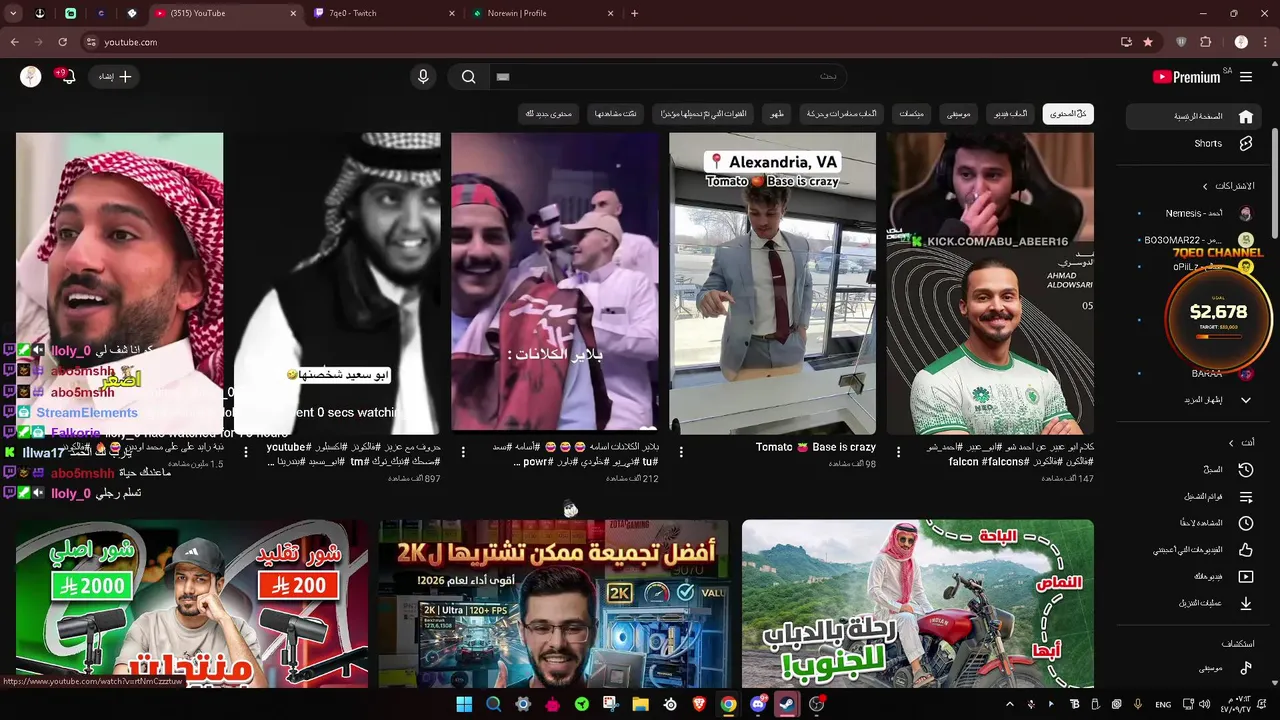Open the Brave shields extension icon
Image resolution: width=1280 pixels, height=720 pixels.
pos(1181,42)
